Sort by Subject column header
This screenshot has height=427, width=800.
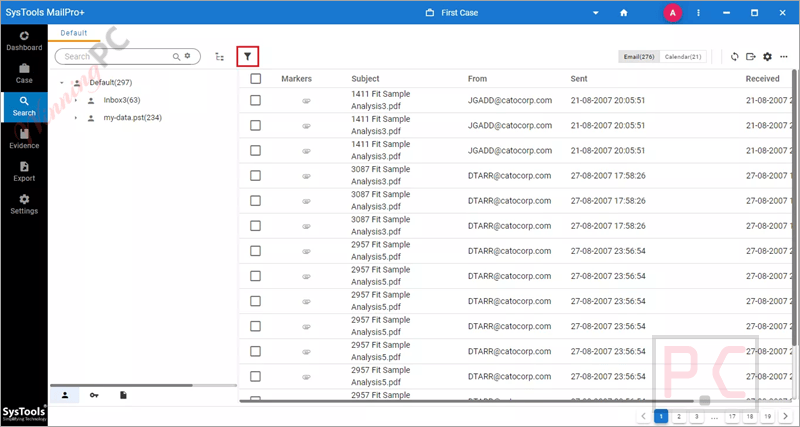[365, 79]
